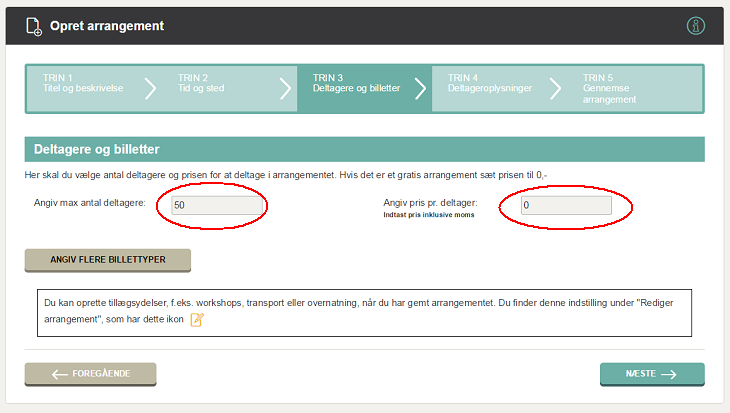Click the chevron arrow after TRIN 1

click(151, 88)
